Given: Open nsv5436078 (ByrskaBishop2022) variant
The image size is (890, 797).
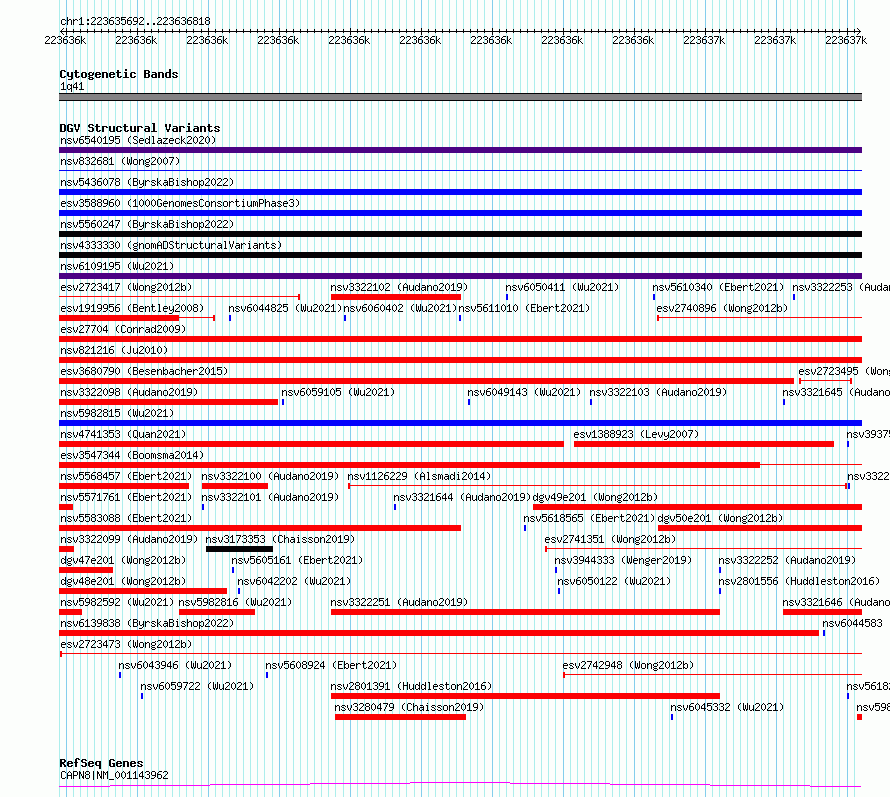Looking at the screenshot, I should click(x=147, y=182).
